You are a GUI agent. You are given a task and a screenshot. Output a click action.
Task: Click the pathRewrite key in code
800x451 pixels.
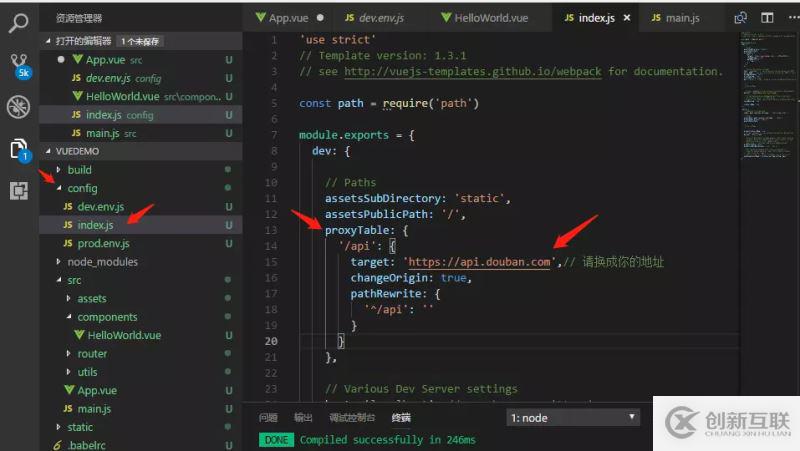tap(385, 294)
